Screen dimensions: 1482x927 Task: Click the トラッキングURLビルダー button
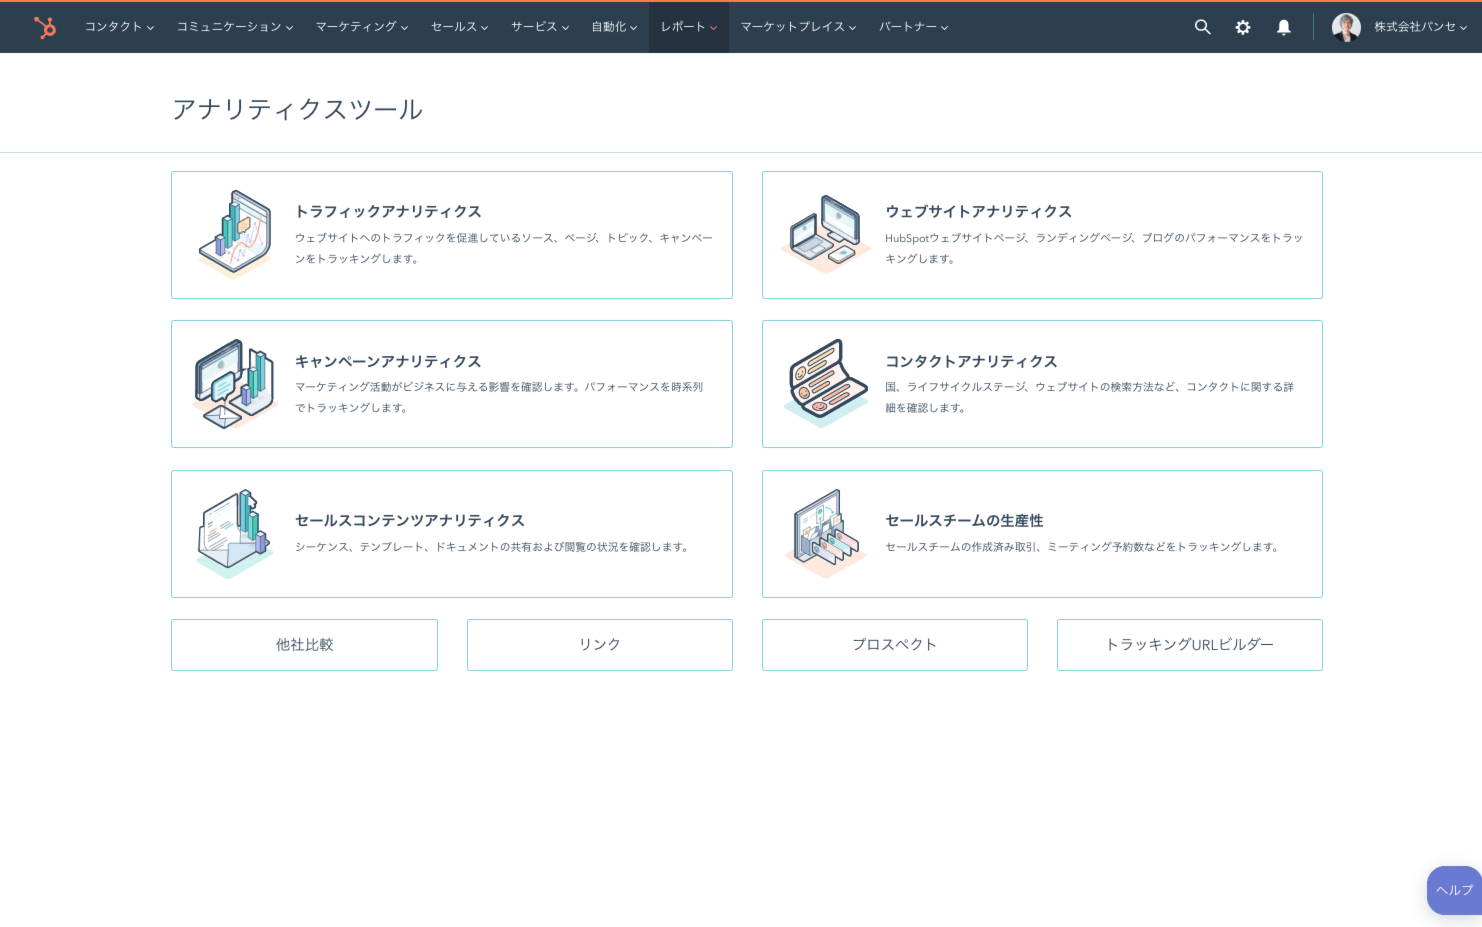pyautogui.click(x=1189, y=645)
